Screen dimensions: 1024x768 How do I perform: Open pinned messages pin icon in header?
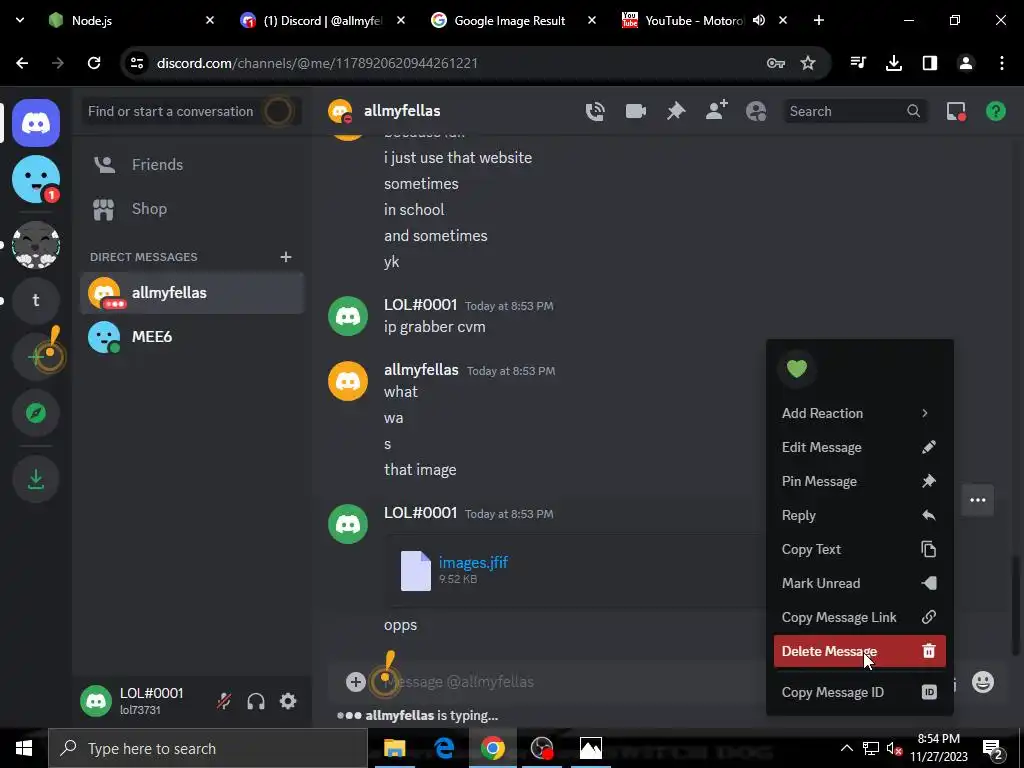click(676, 111)
